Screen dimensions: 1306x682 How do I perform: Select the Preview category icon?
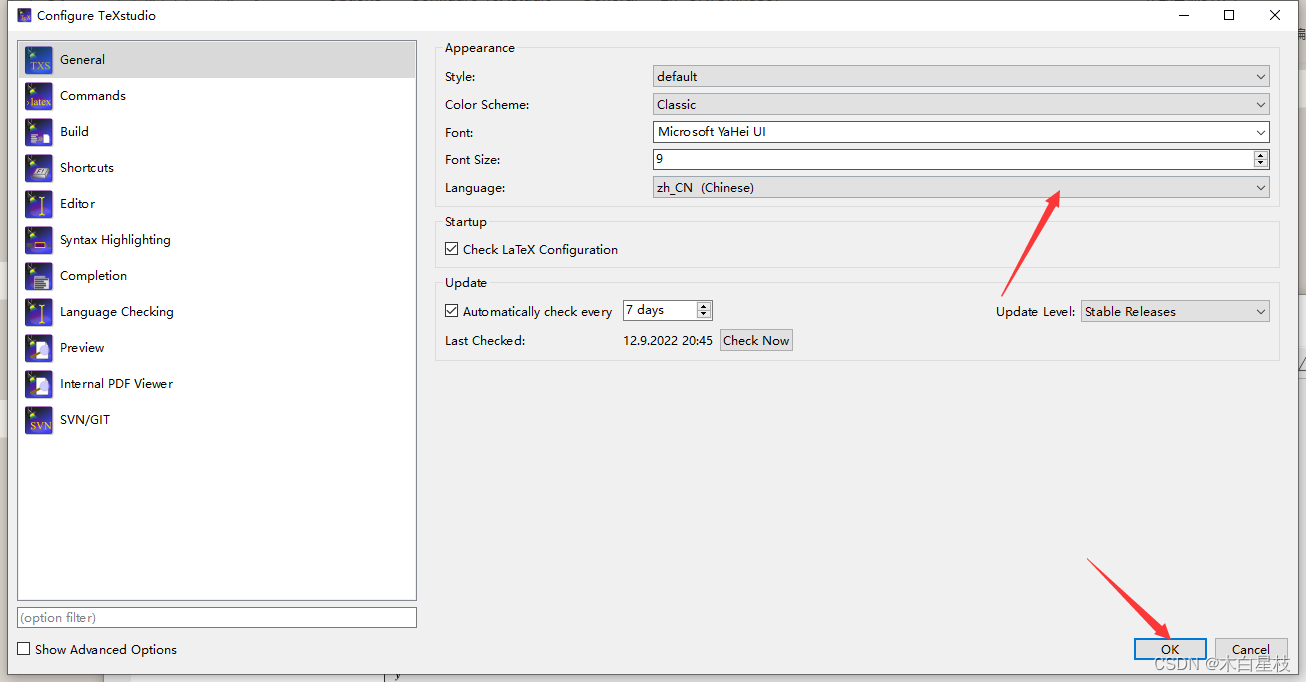(39, 348)
